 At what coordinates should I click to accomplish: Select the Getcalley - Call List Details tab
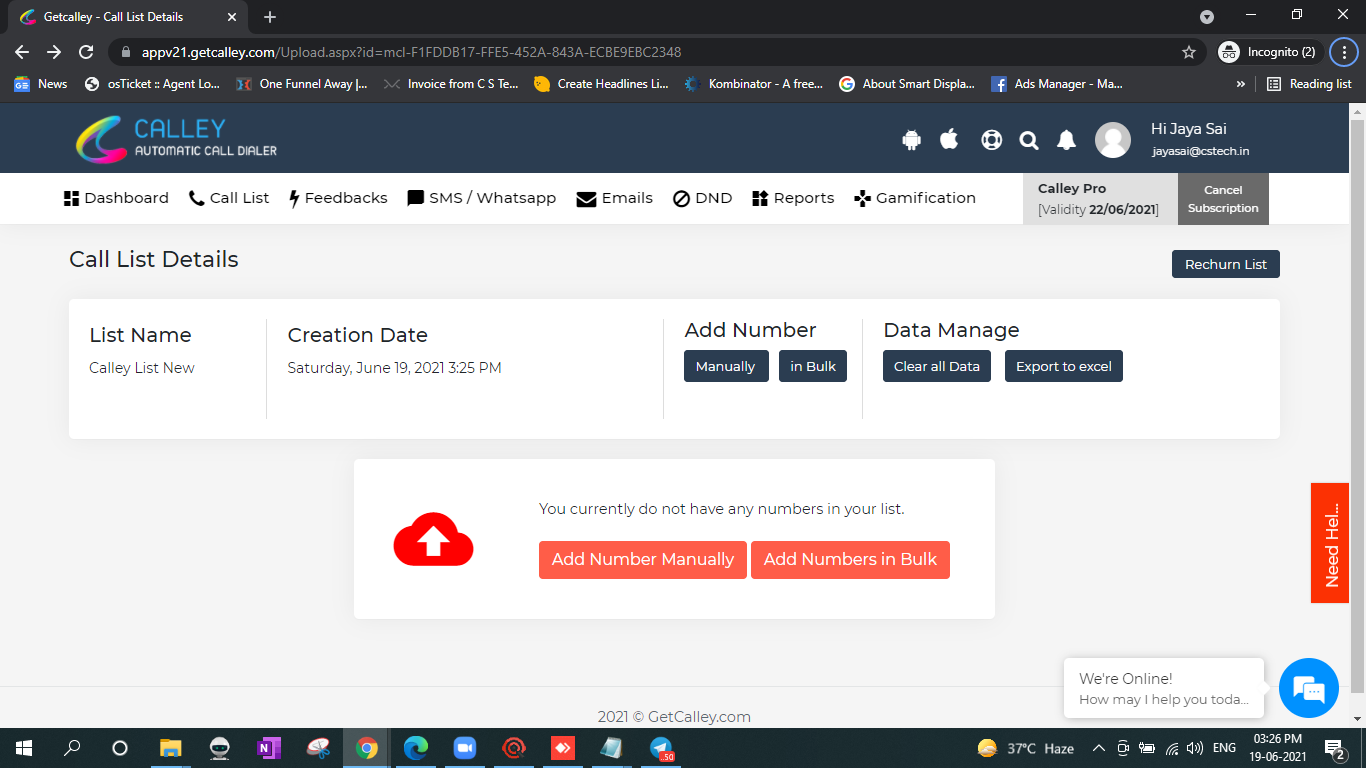[127, 17]
